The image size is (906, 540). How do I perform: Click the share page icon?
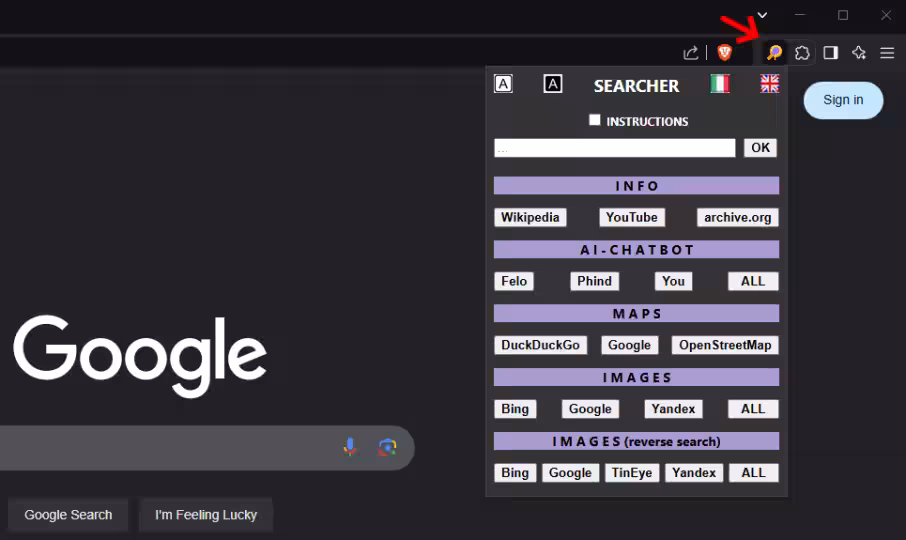coord(691,53)
